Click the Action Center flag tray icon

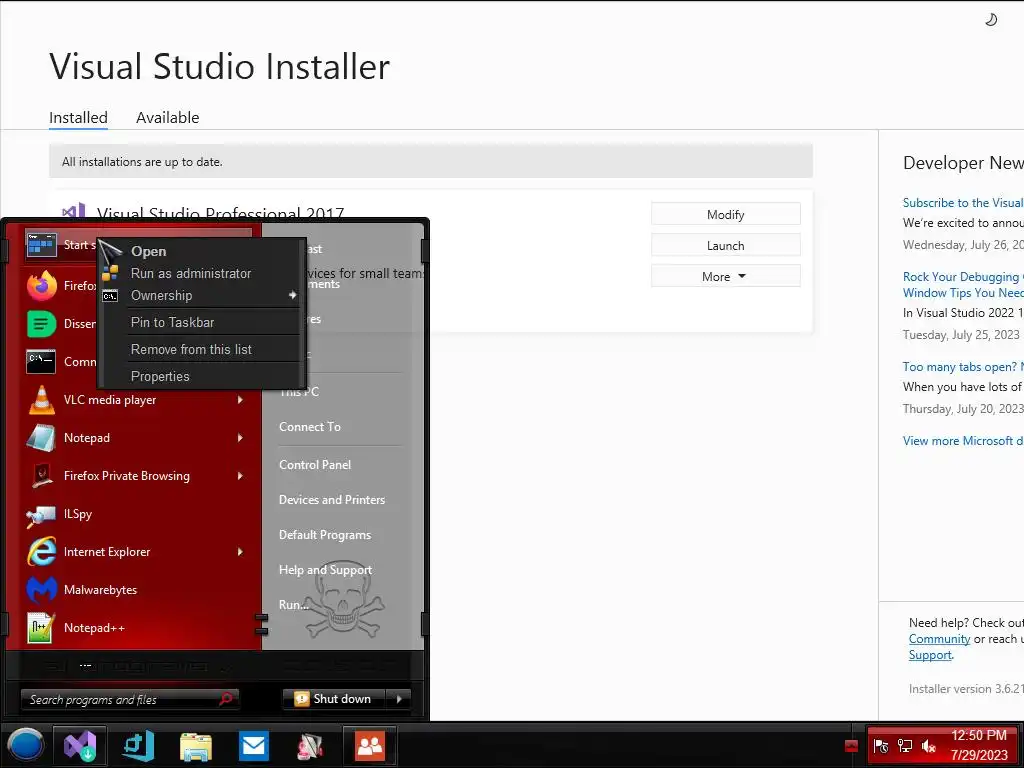[881, 746]
